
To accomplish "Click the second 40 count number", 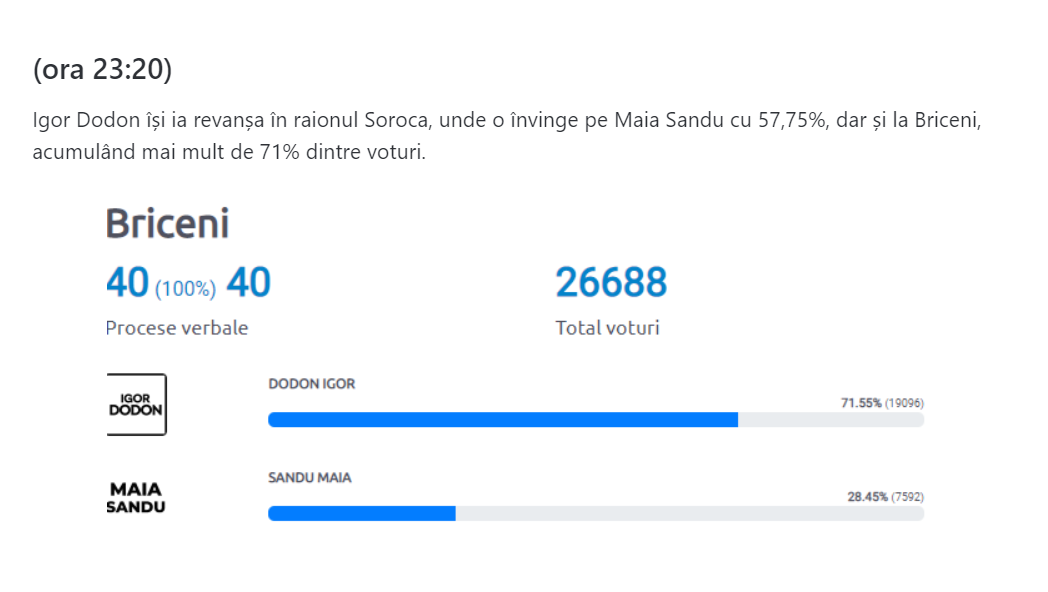I will tap(249, 282).
